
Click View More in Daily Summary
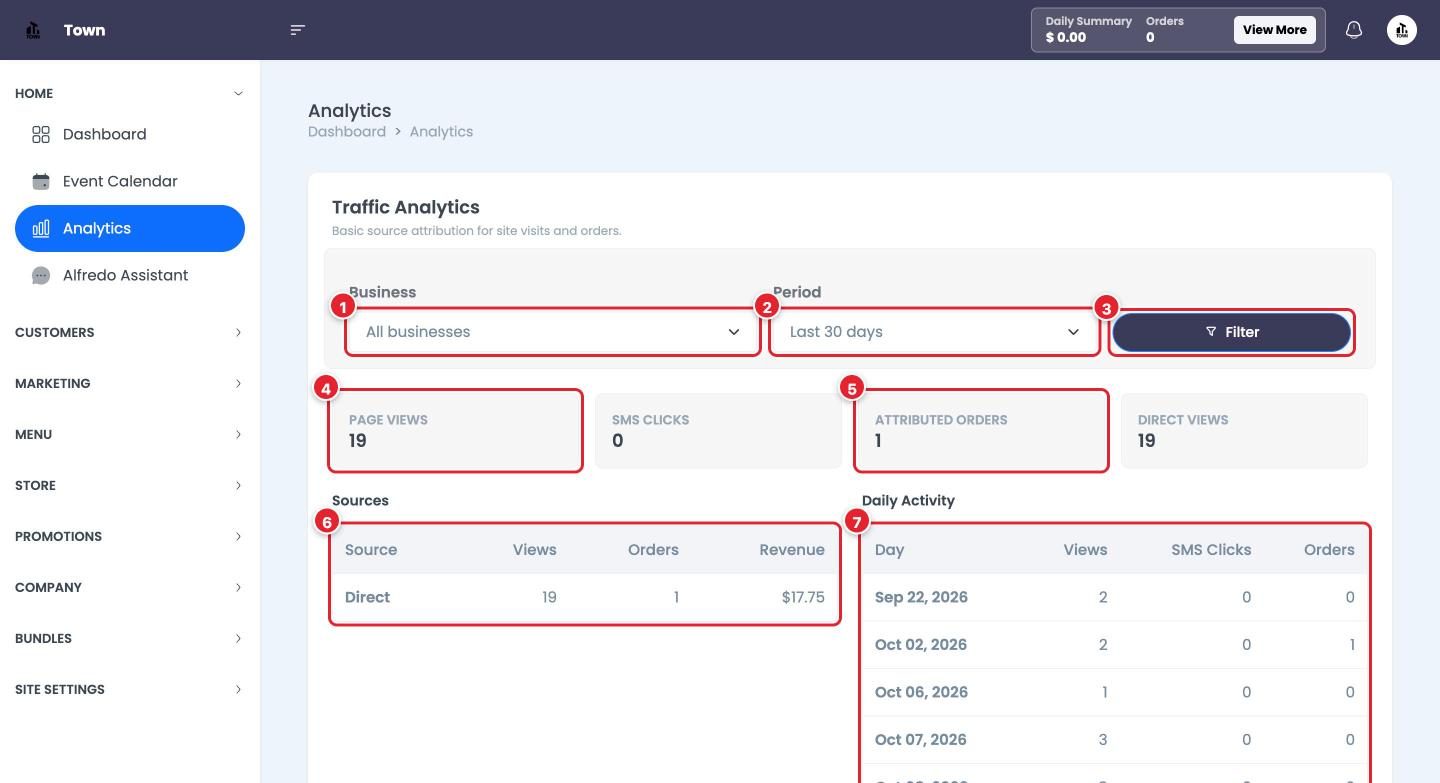(x=1274, y=30)
